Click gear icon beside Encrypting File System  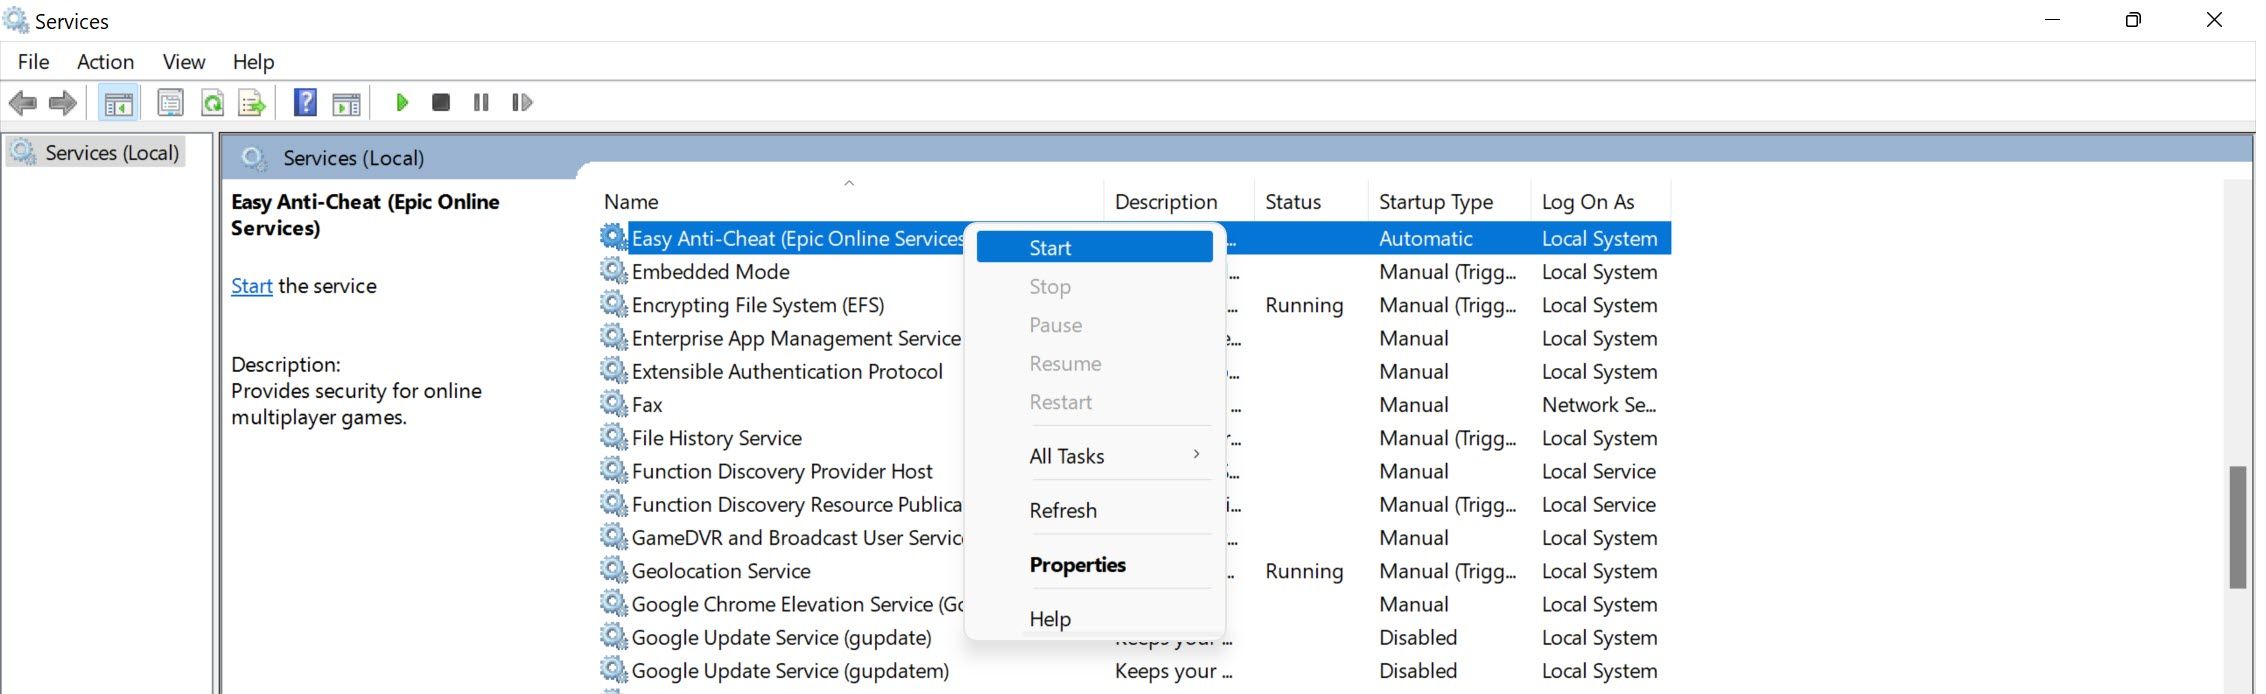point(614,304)
